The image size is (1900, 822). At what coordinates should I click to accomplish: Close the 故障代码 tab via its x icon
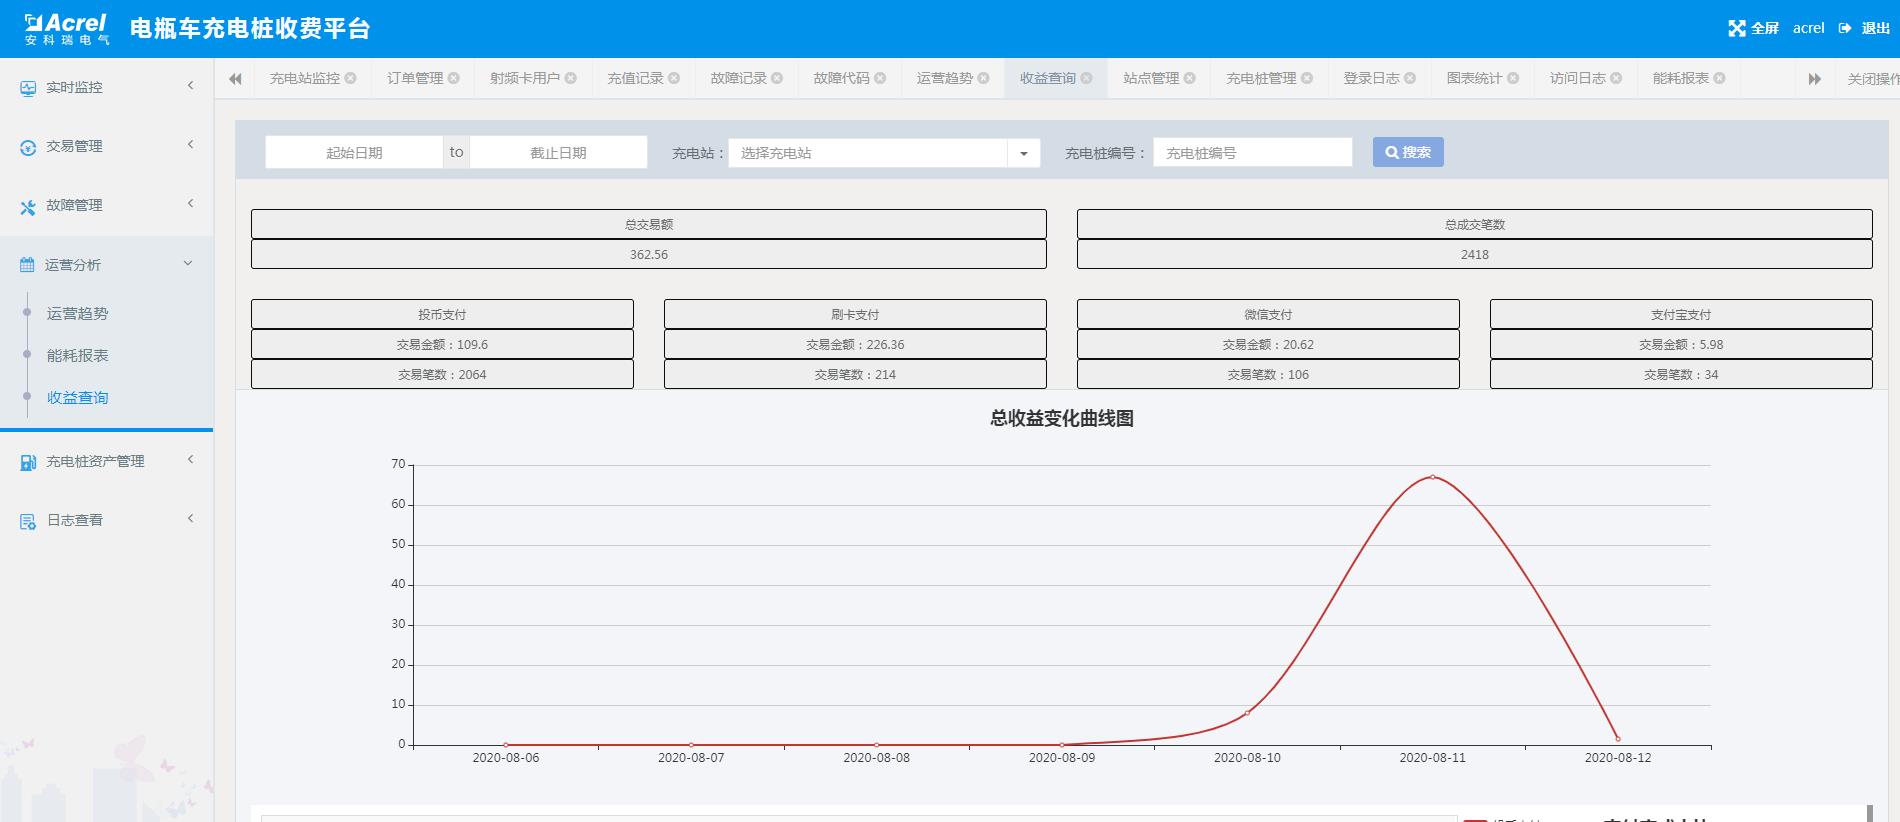[x=880, y=78]
